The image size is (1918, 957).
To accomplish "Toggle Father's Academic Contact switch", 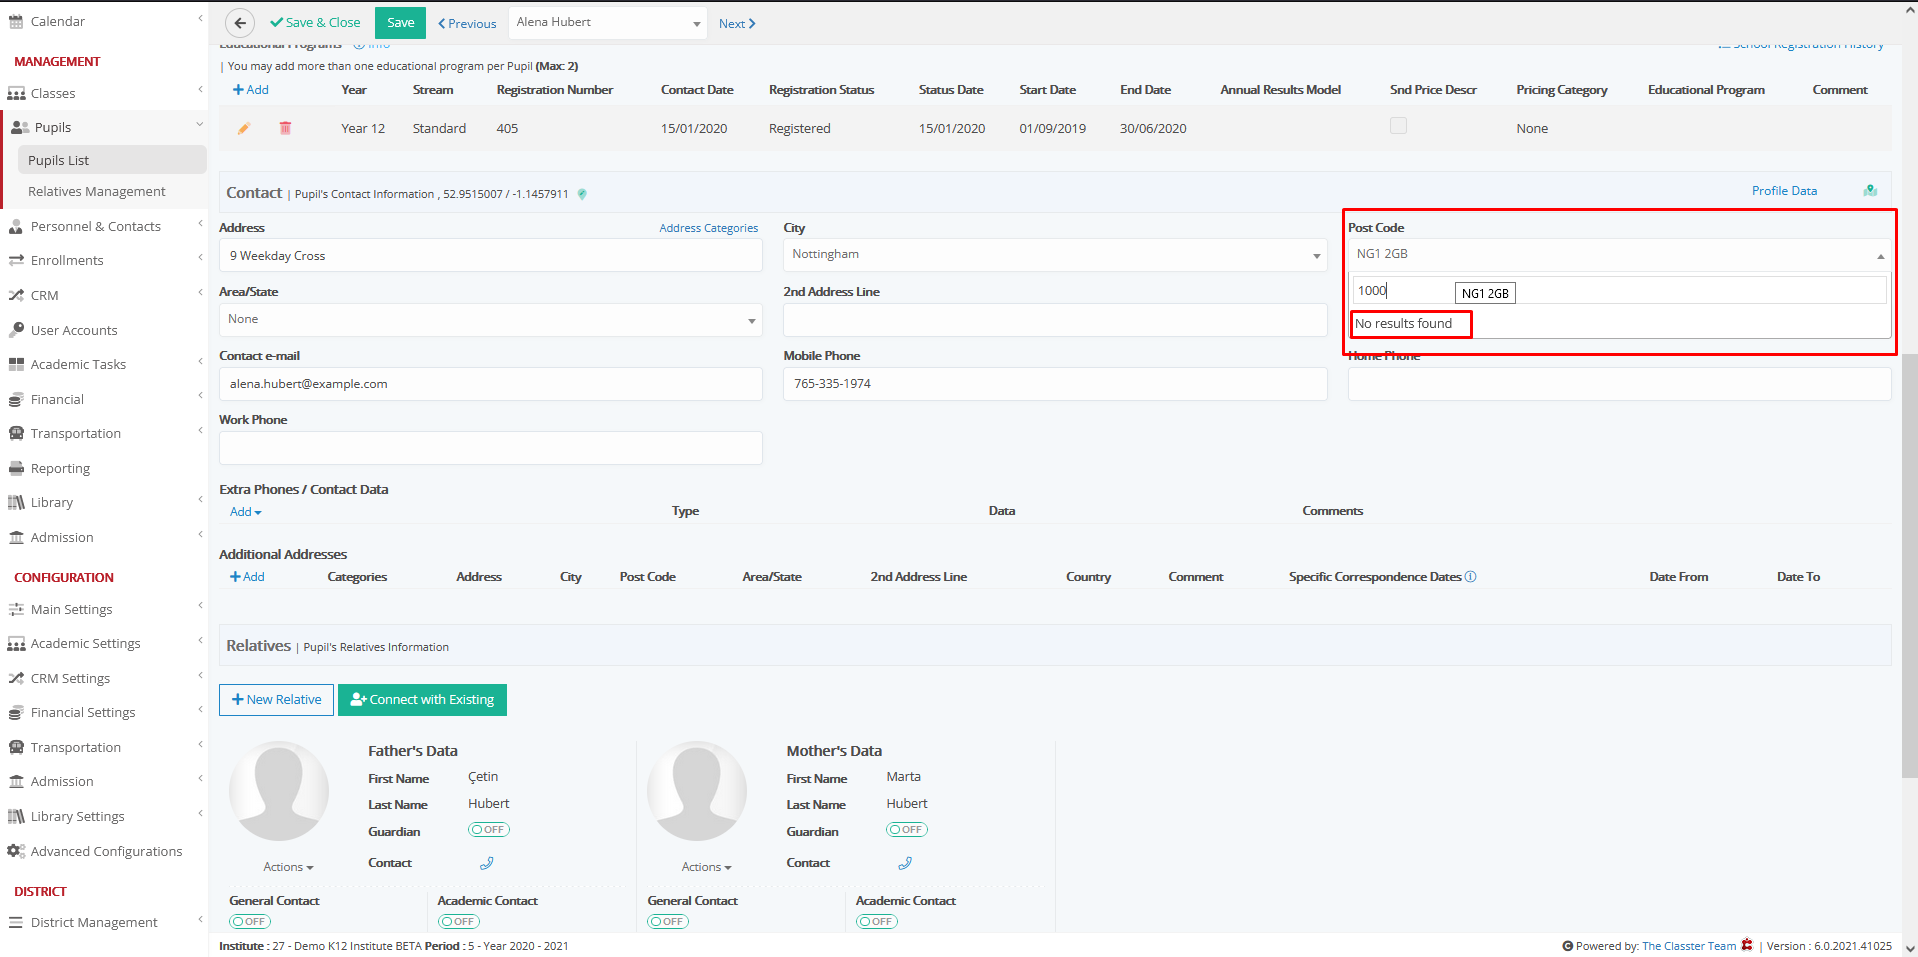I will (459, 922).
